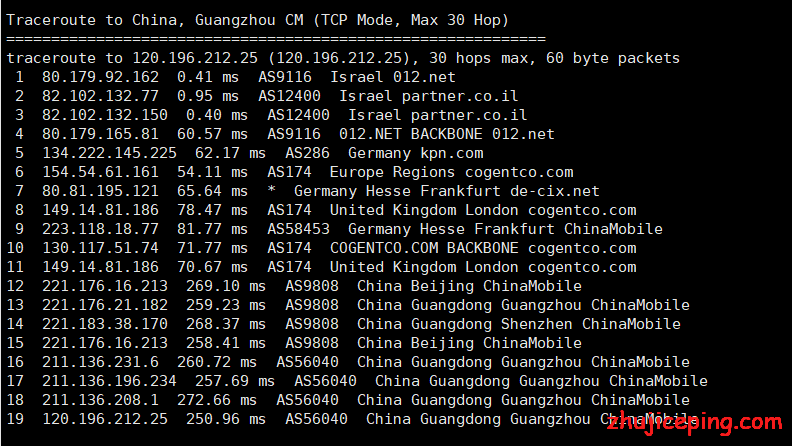Click hop 7 IP 80.81.195.121
Screen dimensions: 792x446
coord(100,191)
